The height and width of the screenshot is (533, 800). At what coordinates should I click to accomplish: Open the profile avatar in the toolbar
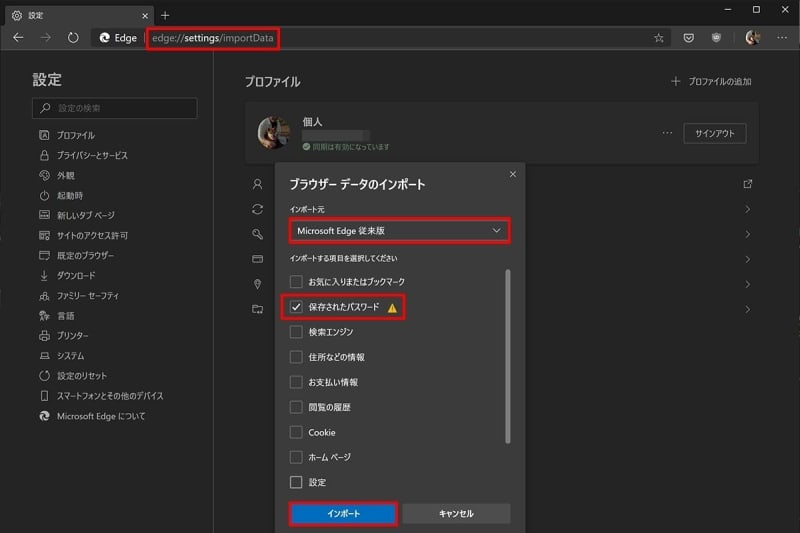tap(753, 38)
